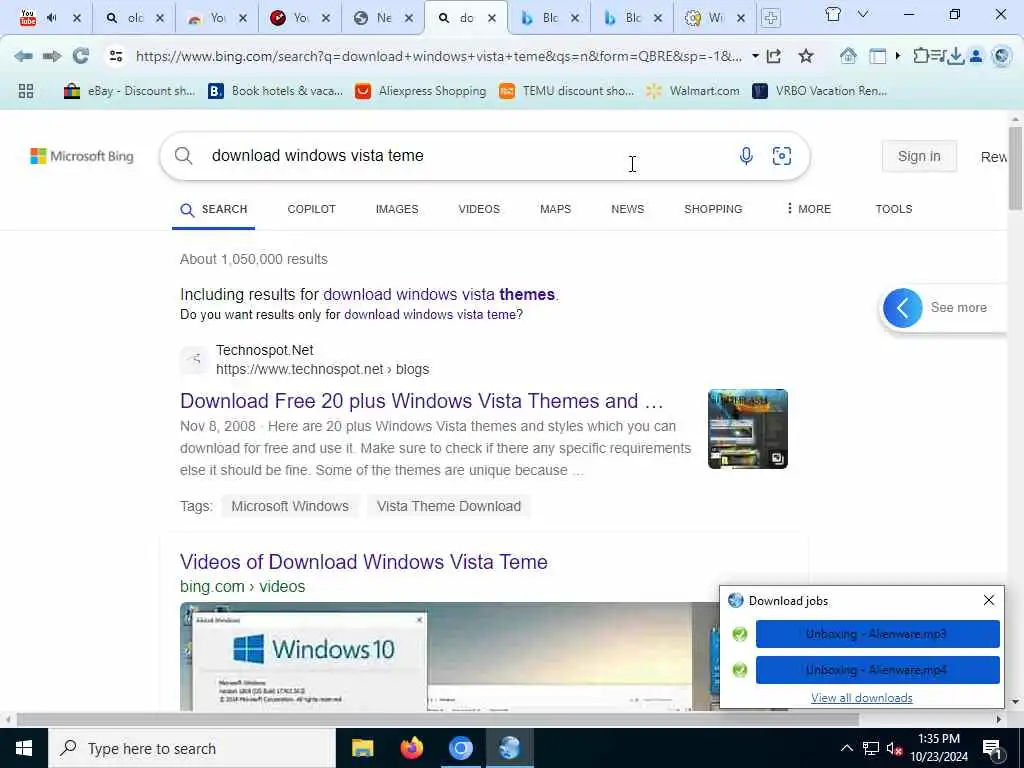Click the magnifier icon in Bing search box
The height and width of the screenshot is (768, 1024).
coord(184,155)
